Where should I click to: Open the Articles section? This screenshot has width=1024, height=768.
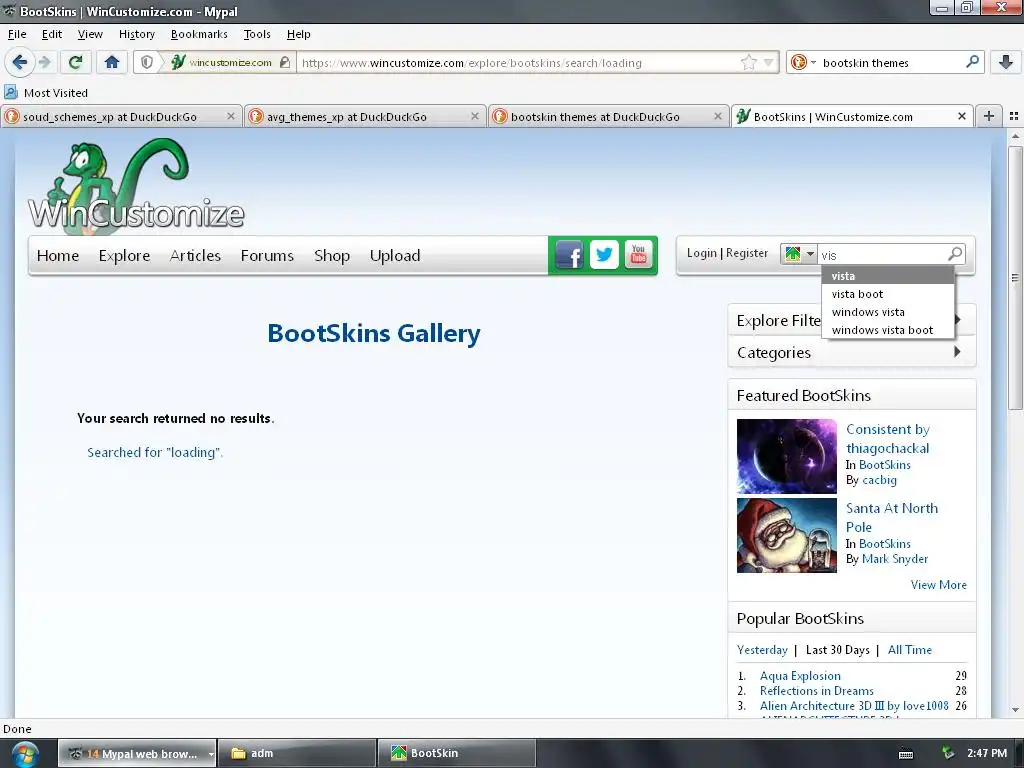coord(195,255)
